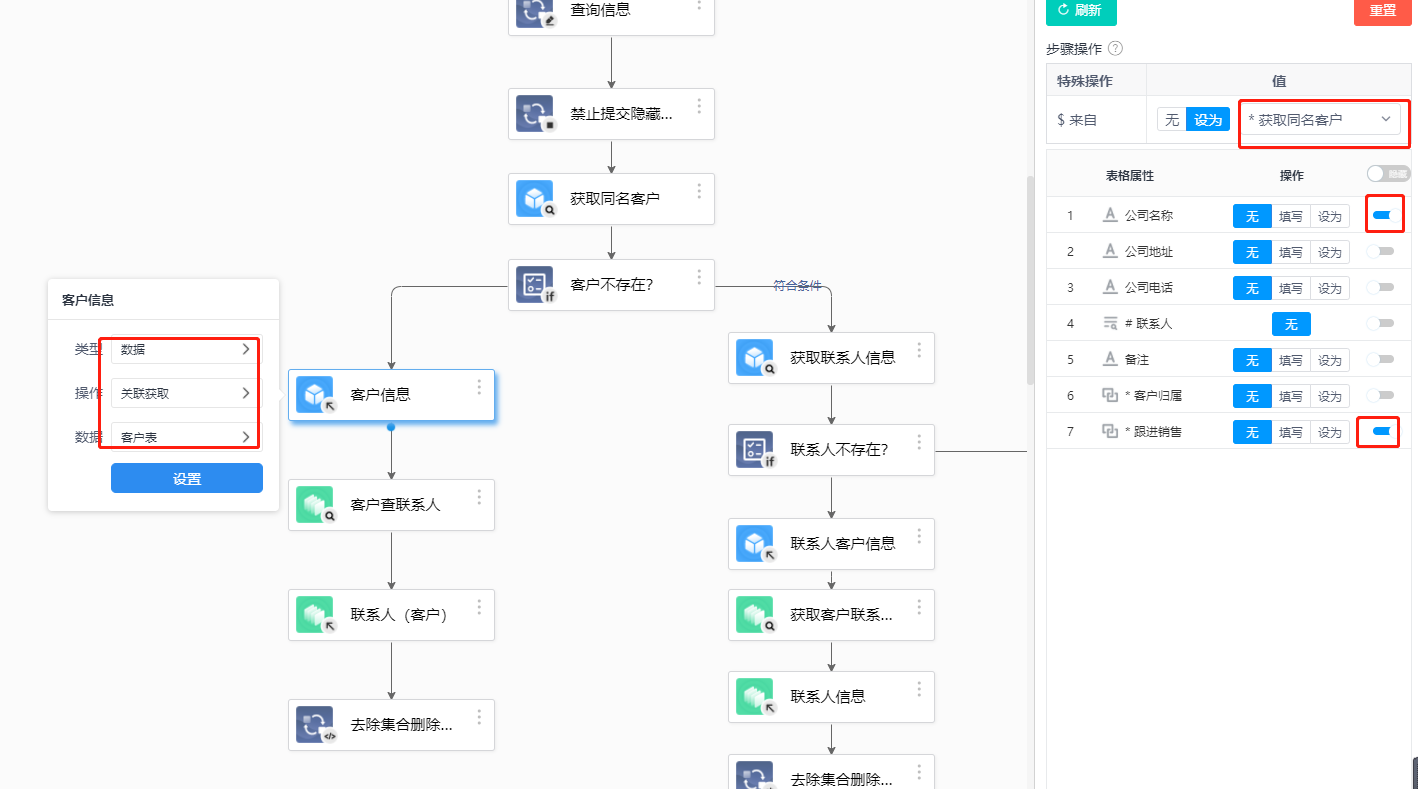Click the 特殊操作 column header
The image size is (1418, 789).
click(x=1085, y=81)
